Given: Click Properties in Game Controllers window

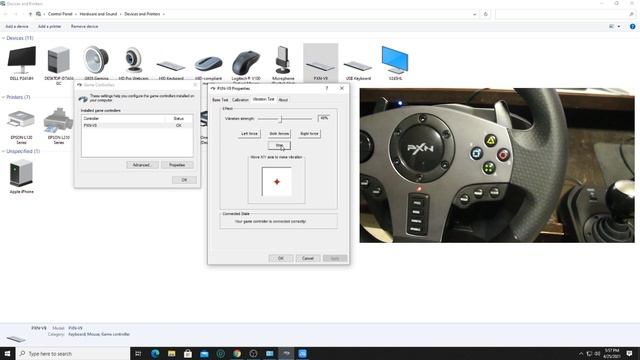Looking at the screenshot, I should click(177, 165).
